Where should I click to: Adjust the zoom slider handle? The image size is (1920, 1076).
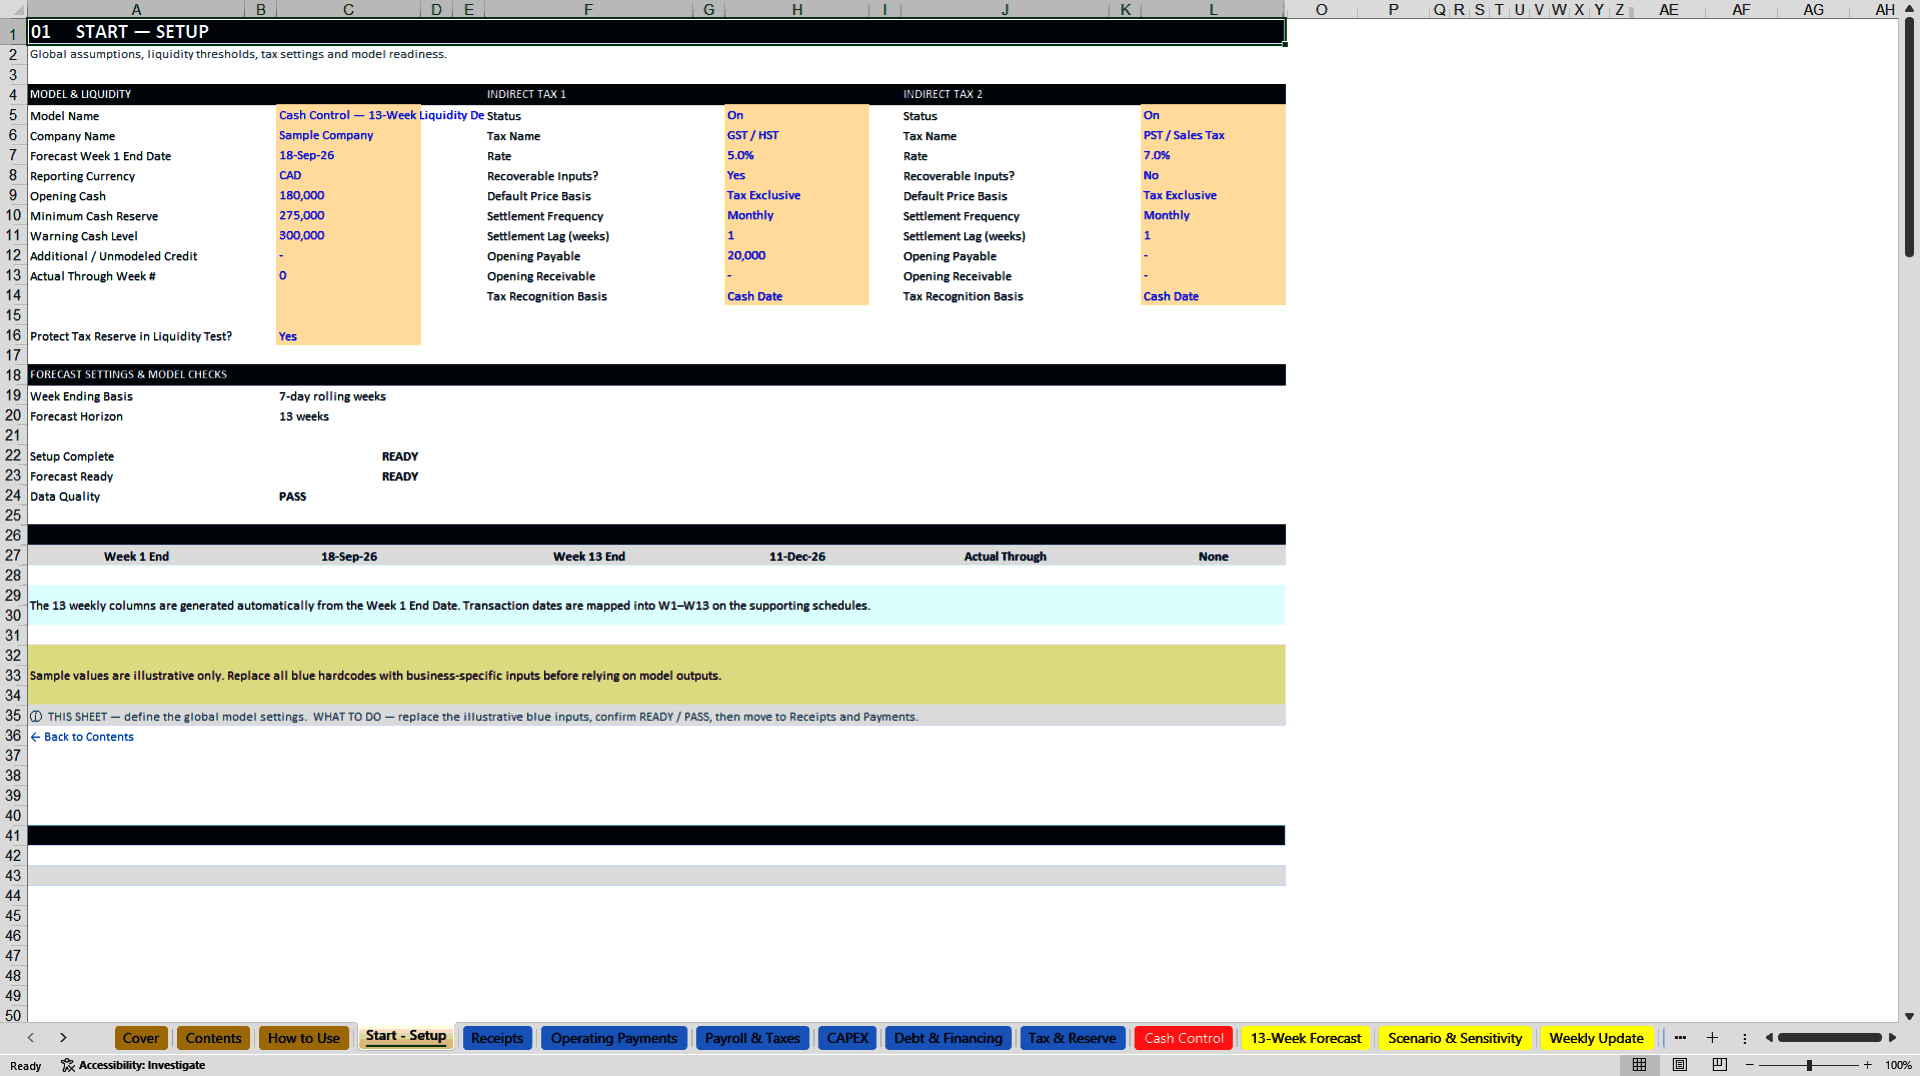click(x=1809, y=1065)
